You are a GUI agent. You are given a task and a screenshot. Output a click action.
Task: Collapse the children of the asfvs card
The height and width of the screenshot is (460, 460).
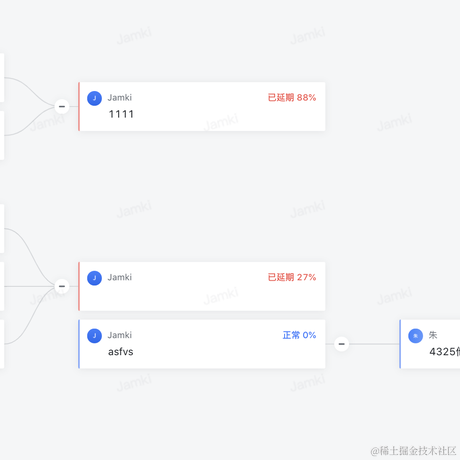tap(342, 344)
